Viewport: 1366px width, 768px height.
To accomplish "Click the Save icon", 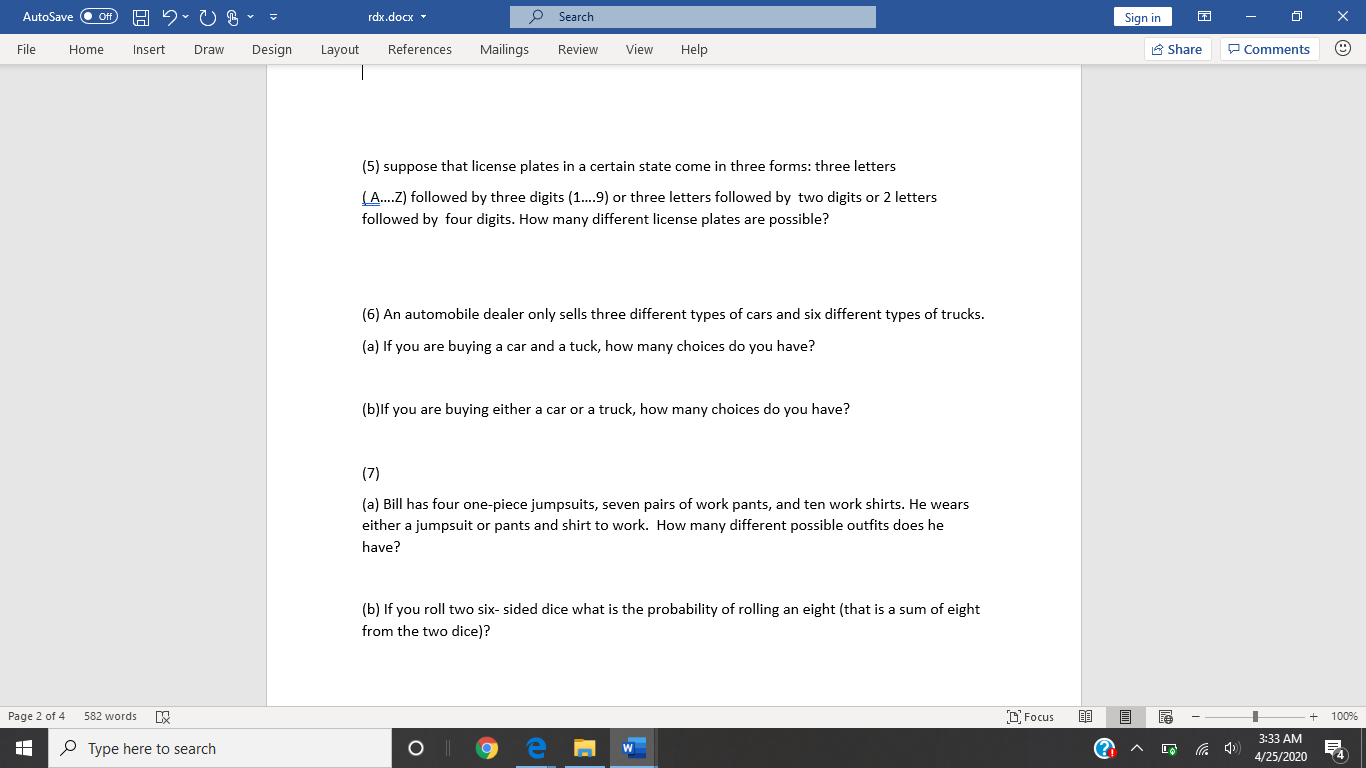I will click(140, 16).
